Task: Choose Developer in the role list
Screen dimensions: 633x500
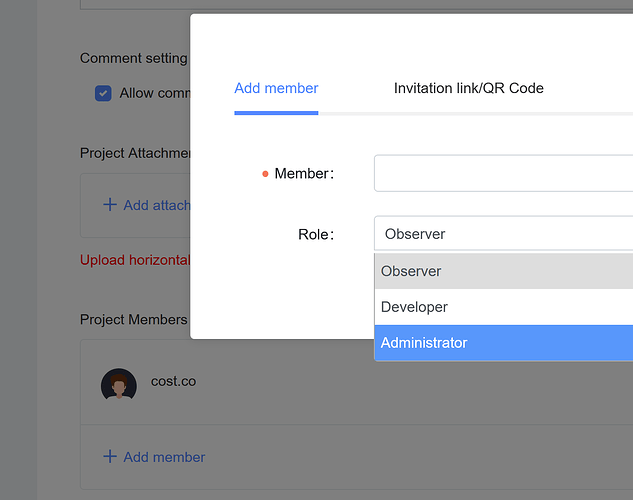Action: 504,307
